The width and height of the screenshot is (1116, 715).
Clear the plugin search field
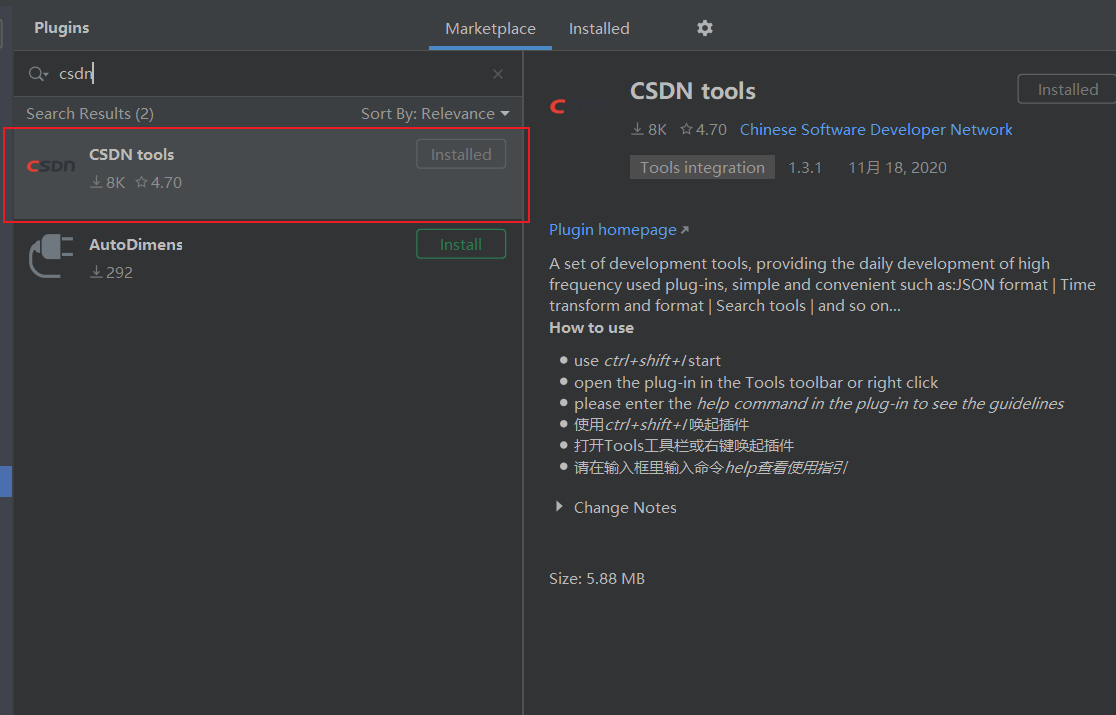(498, 74)
